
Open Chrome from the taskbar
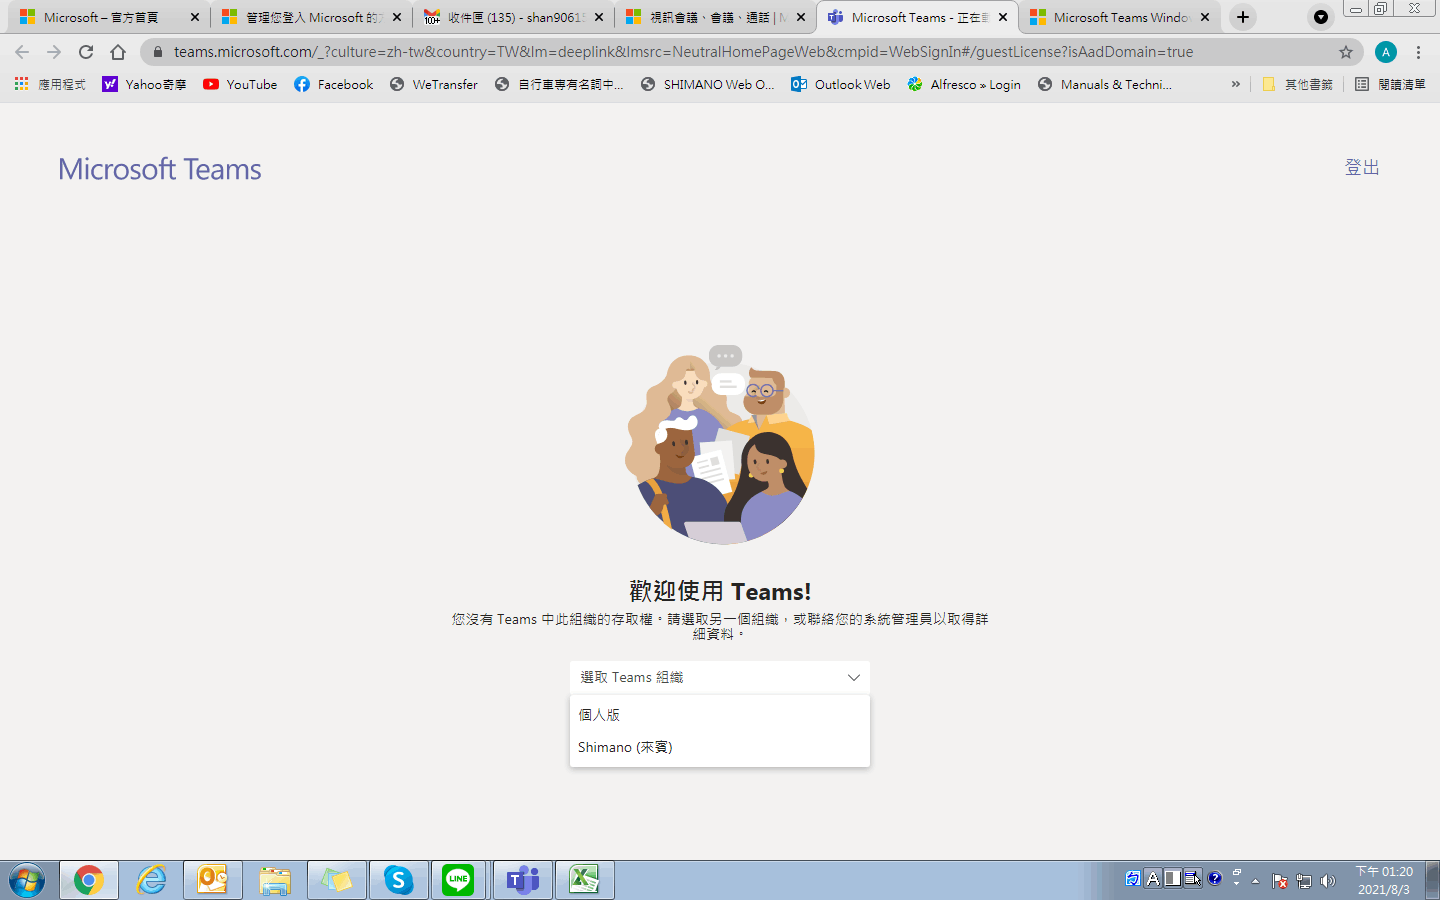pos(88,880)
